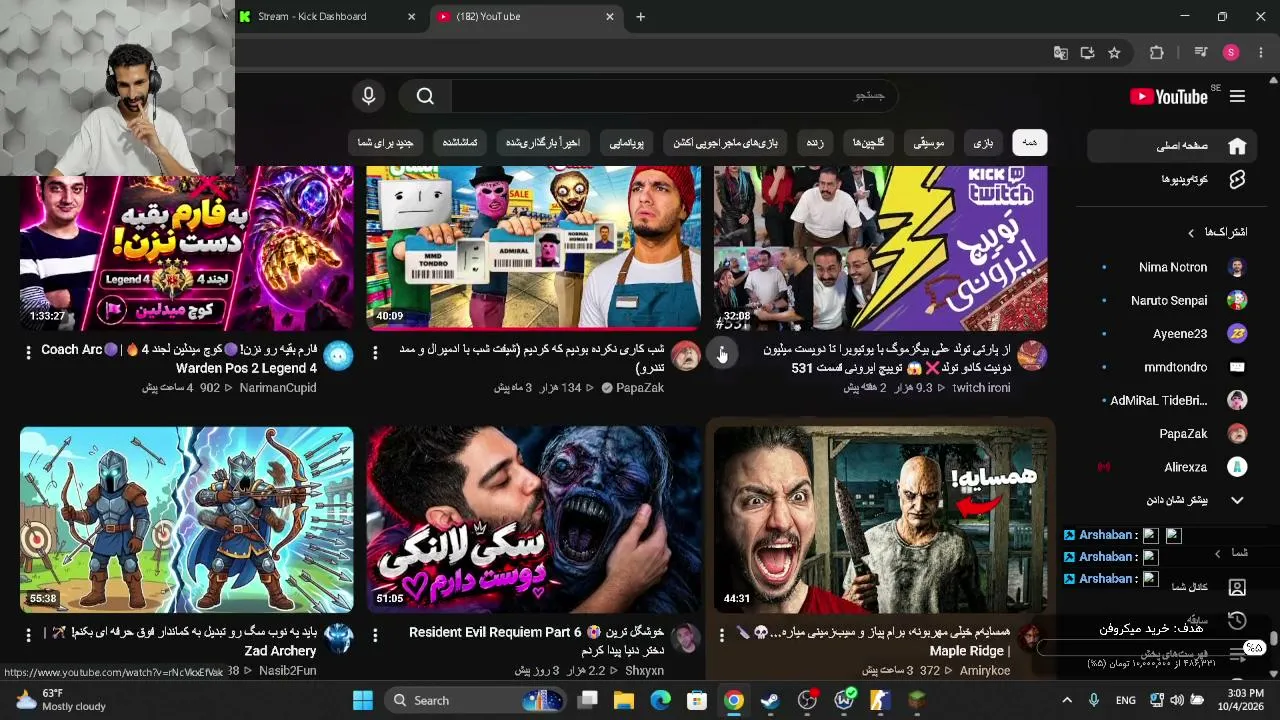This screenshot has height=720, width=1280.
Task: Select the 'موسیقی' filter chip
Action: point(929,143)
